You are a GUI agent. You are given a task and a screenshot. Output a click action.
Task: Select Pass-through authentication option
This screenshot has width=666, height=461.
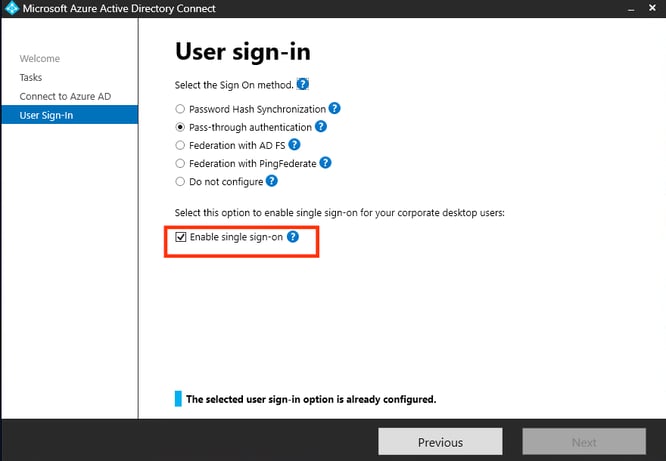(x=180, y=127)
